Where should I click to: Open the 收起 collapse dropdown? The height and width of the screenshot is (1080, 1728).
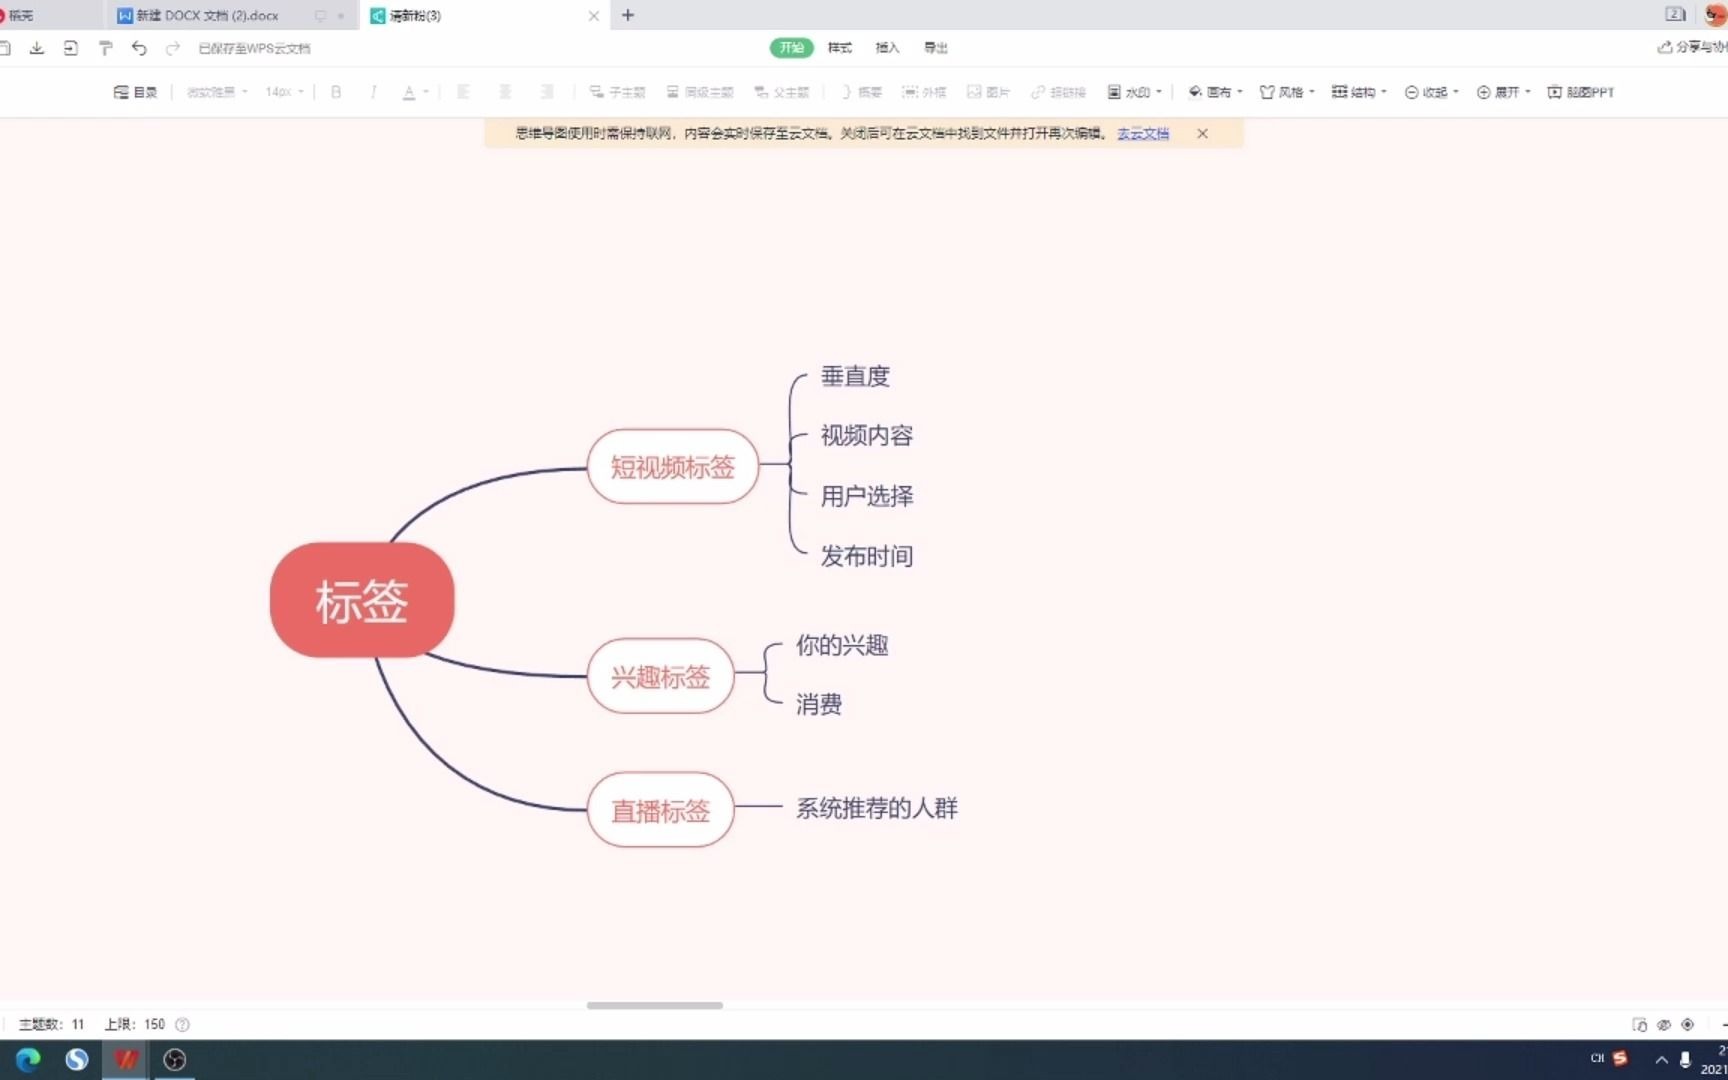click(1431, 92)
